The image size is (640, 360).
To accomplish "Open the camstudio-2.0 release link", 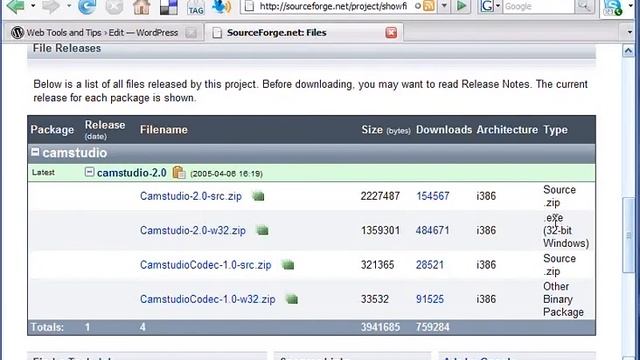I will 131,173.
